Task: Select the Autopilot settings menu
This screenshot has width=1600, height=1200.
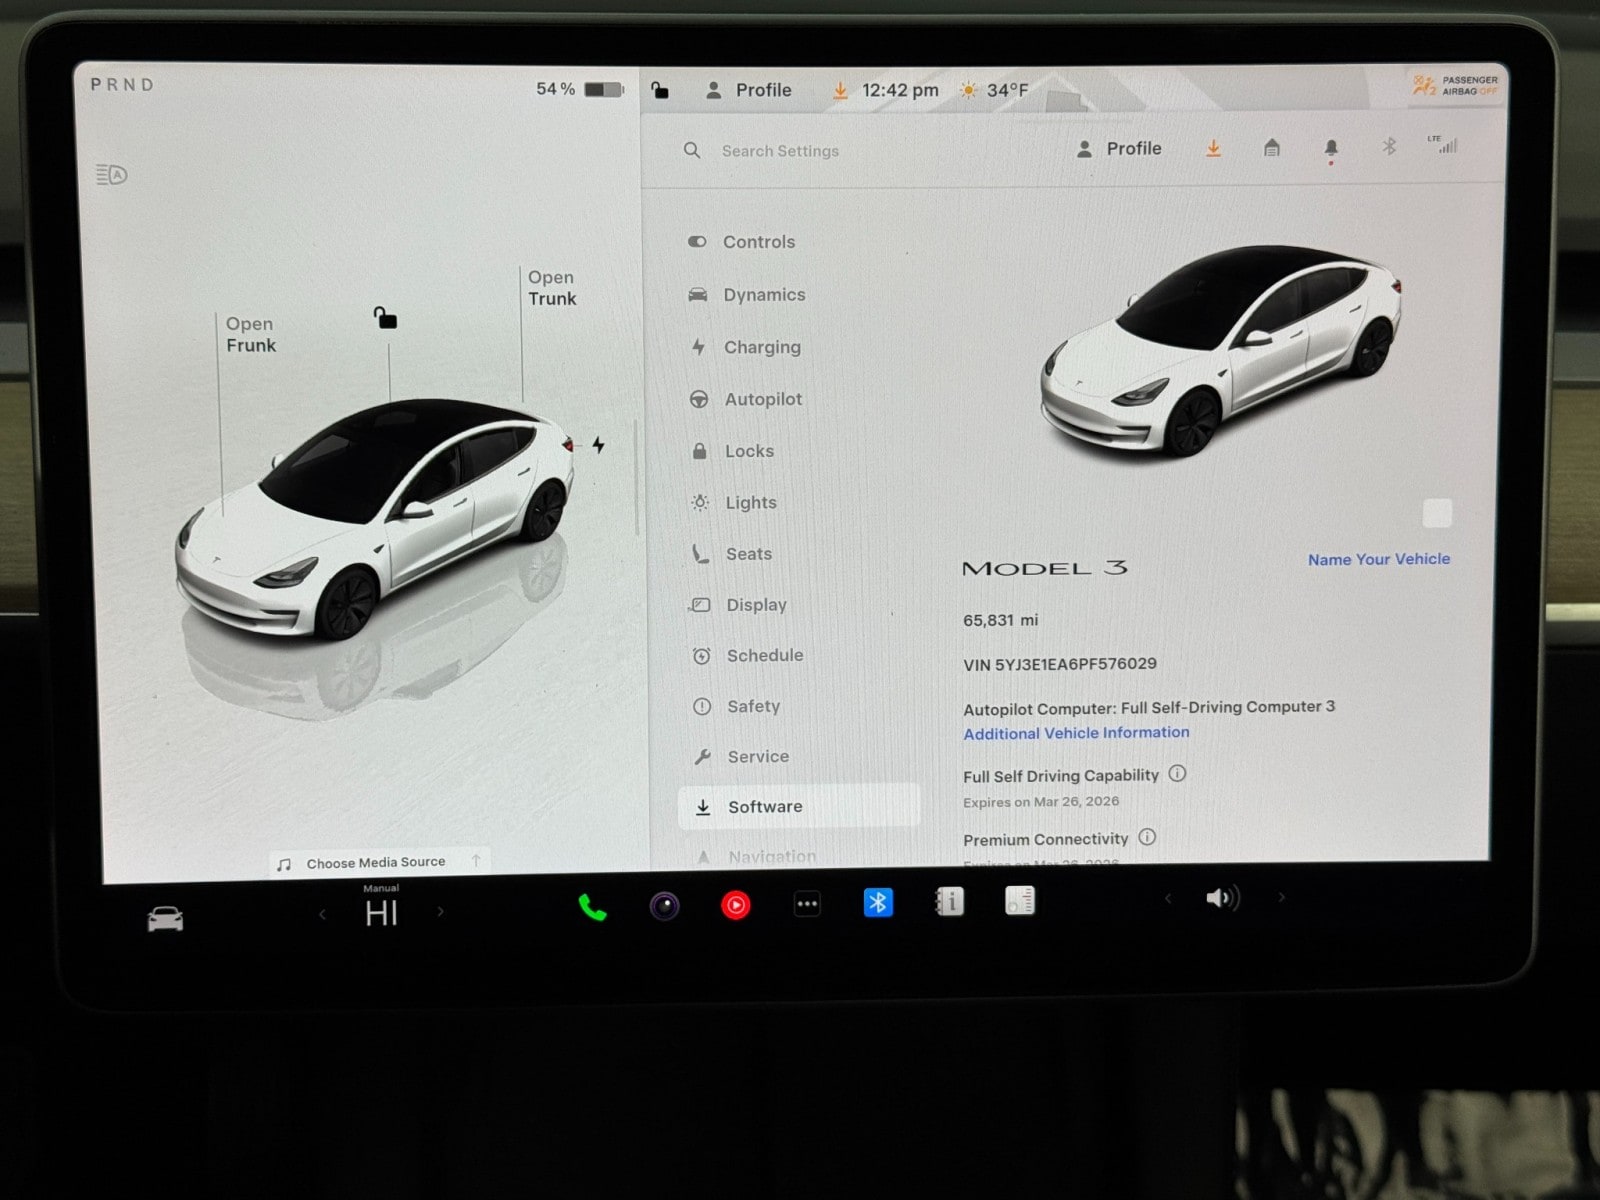Action: click(762, 399)
